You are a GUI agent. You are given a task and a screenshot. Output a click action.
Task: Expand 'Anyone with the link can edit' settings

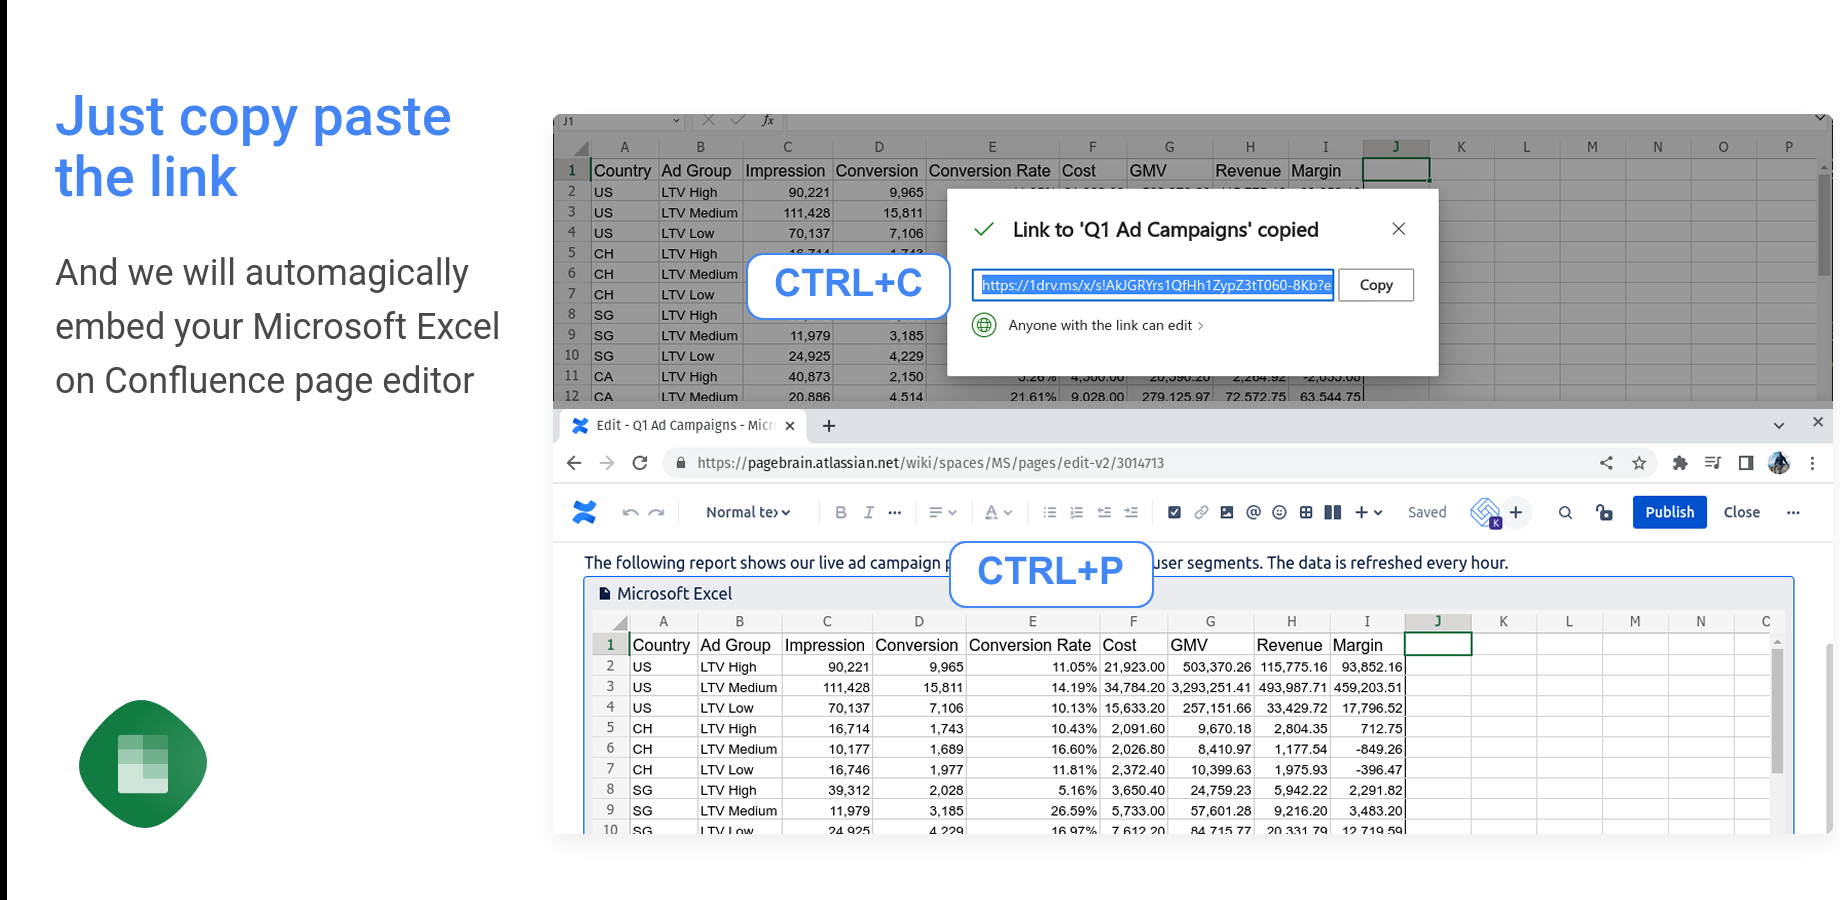(x=1105, y=325)
